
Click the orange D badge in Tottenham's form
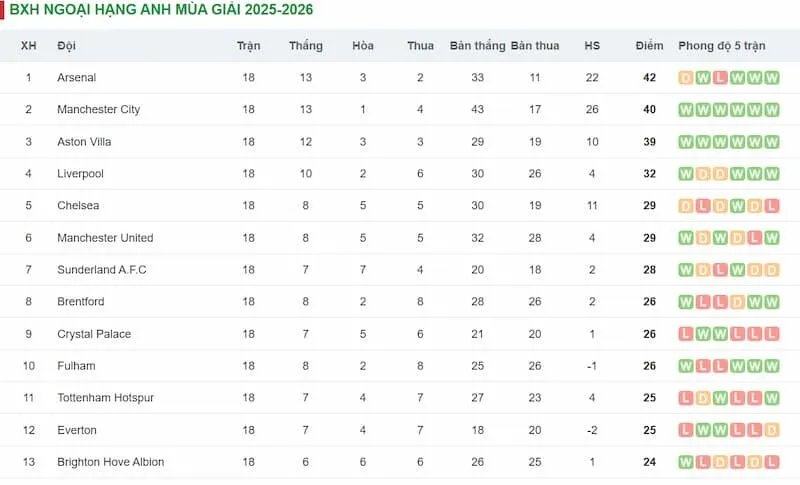pos(703,398)
